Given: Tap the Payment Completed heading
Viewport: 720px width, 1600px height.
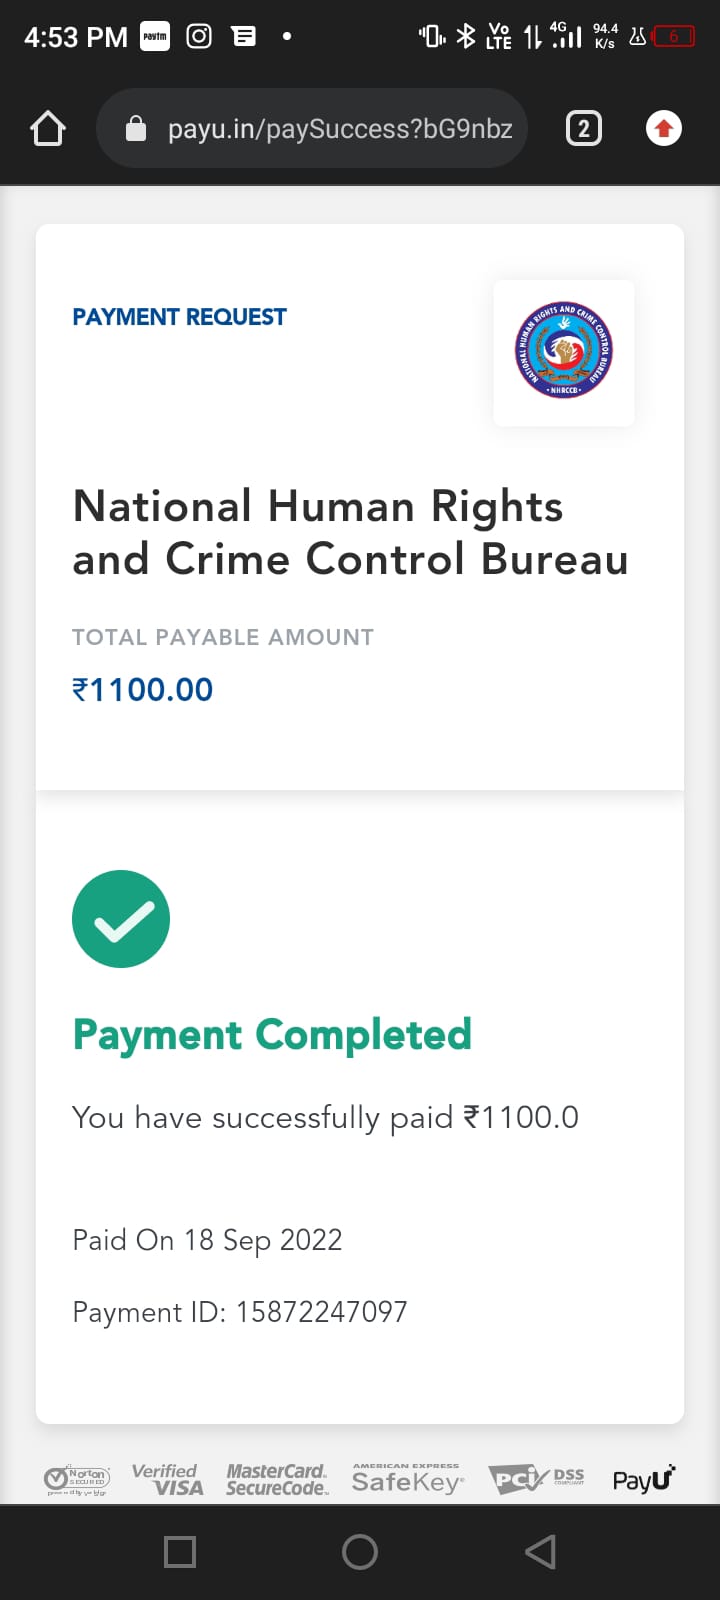Looking at the screenshot, I should (x=272, y=1035).
